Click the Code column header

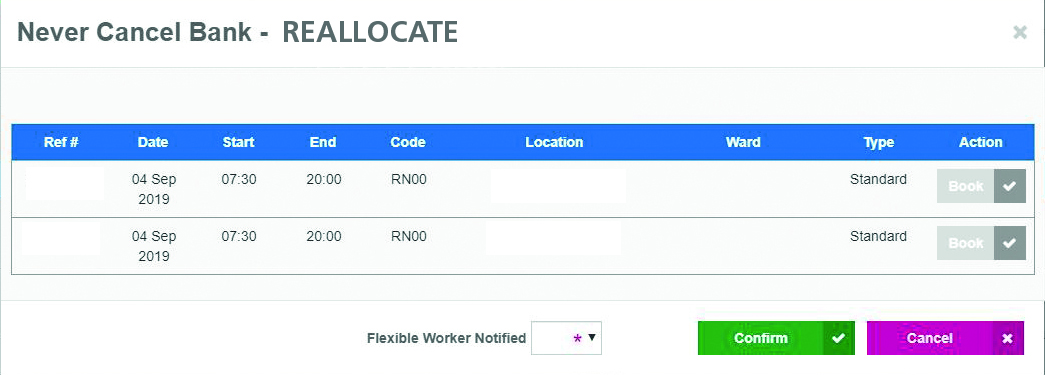click(x=408, y=142)
